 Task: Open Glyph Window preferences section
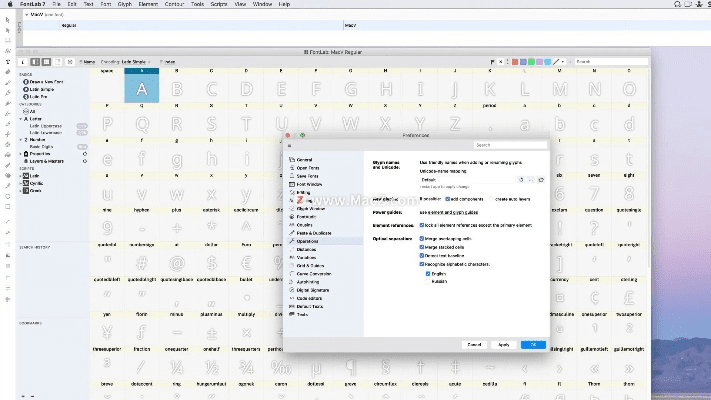pyautogui.click(x=306, y=208)
